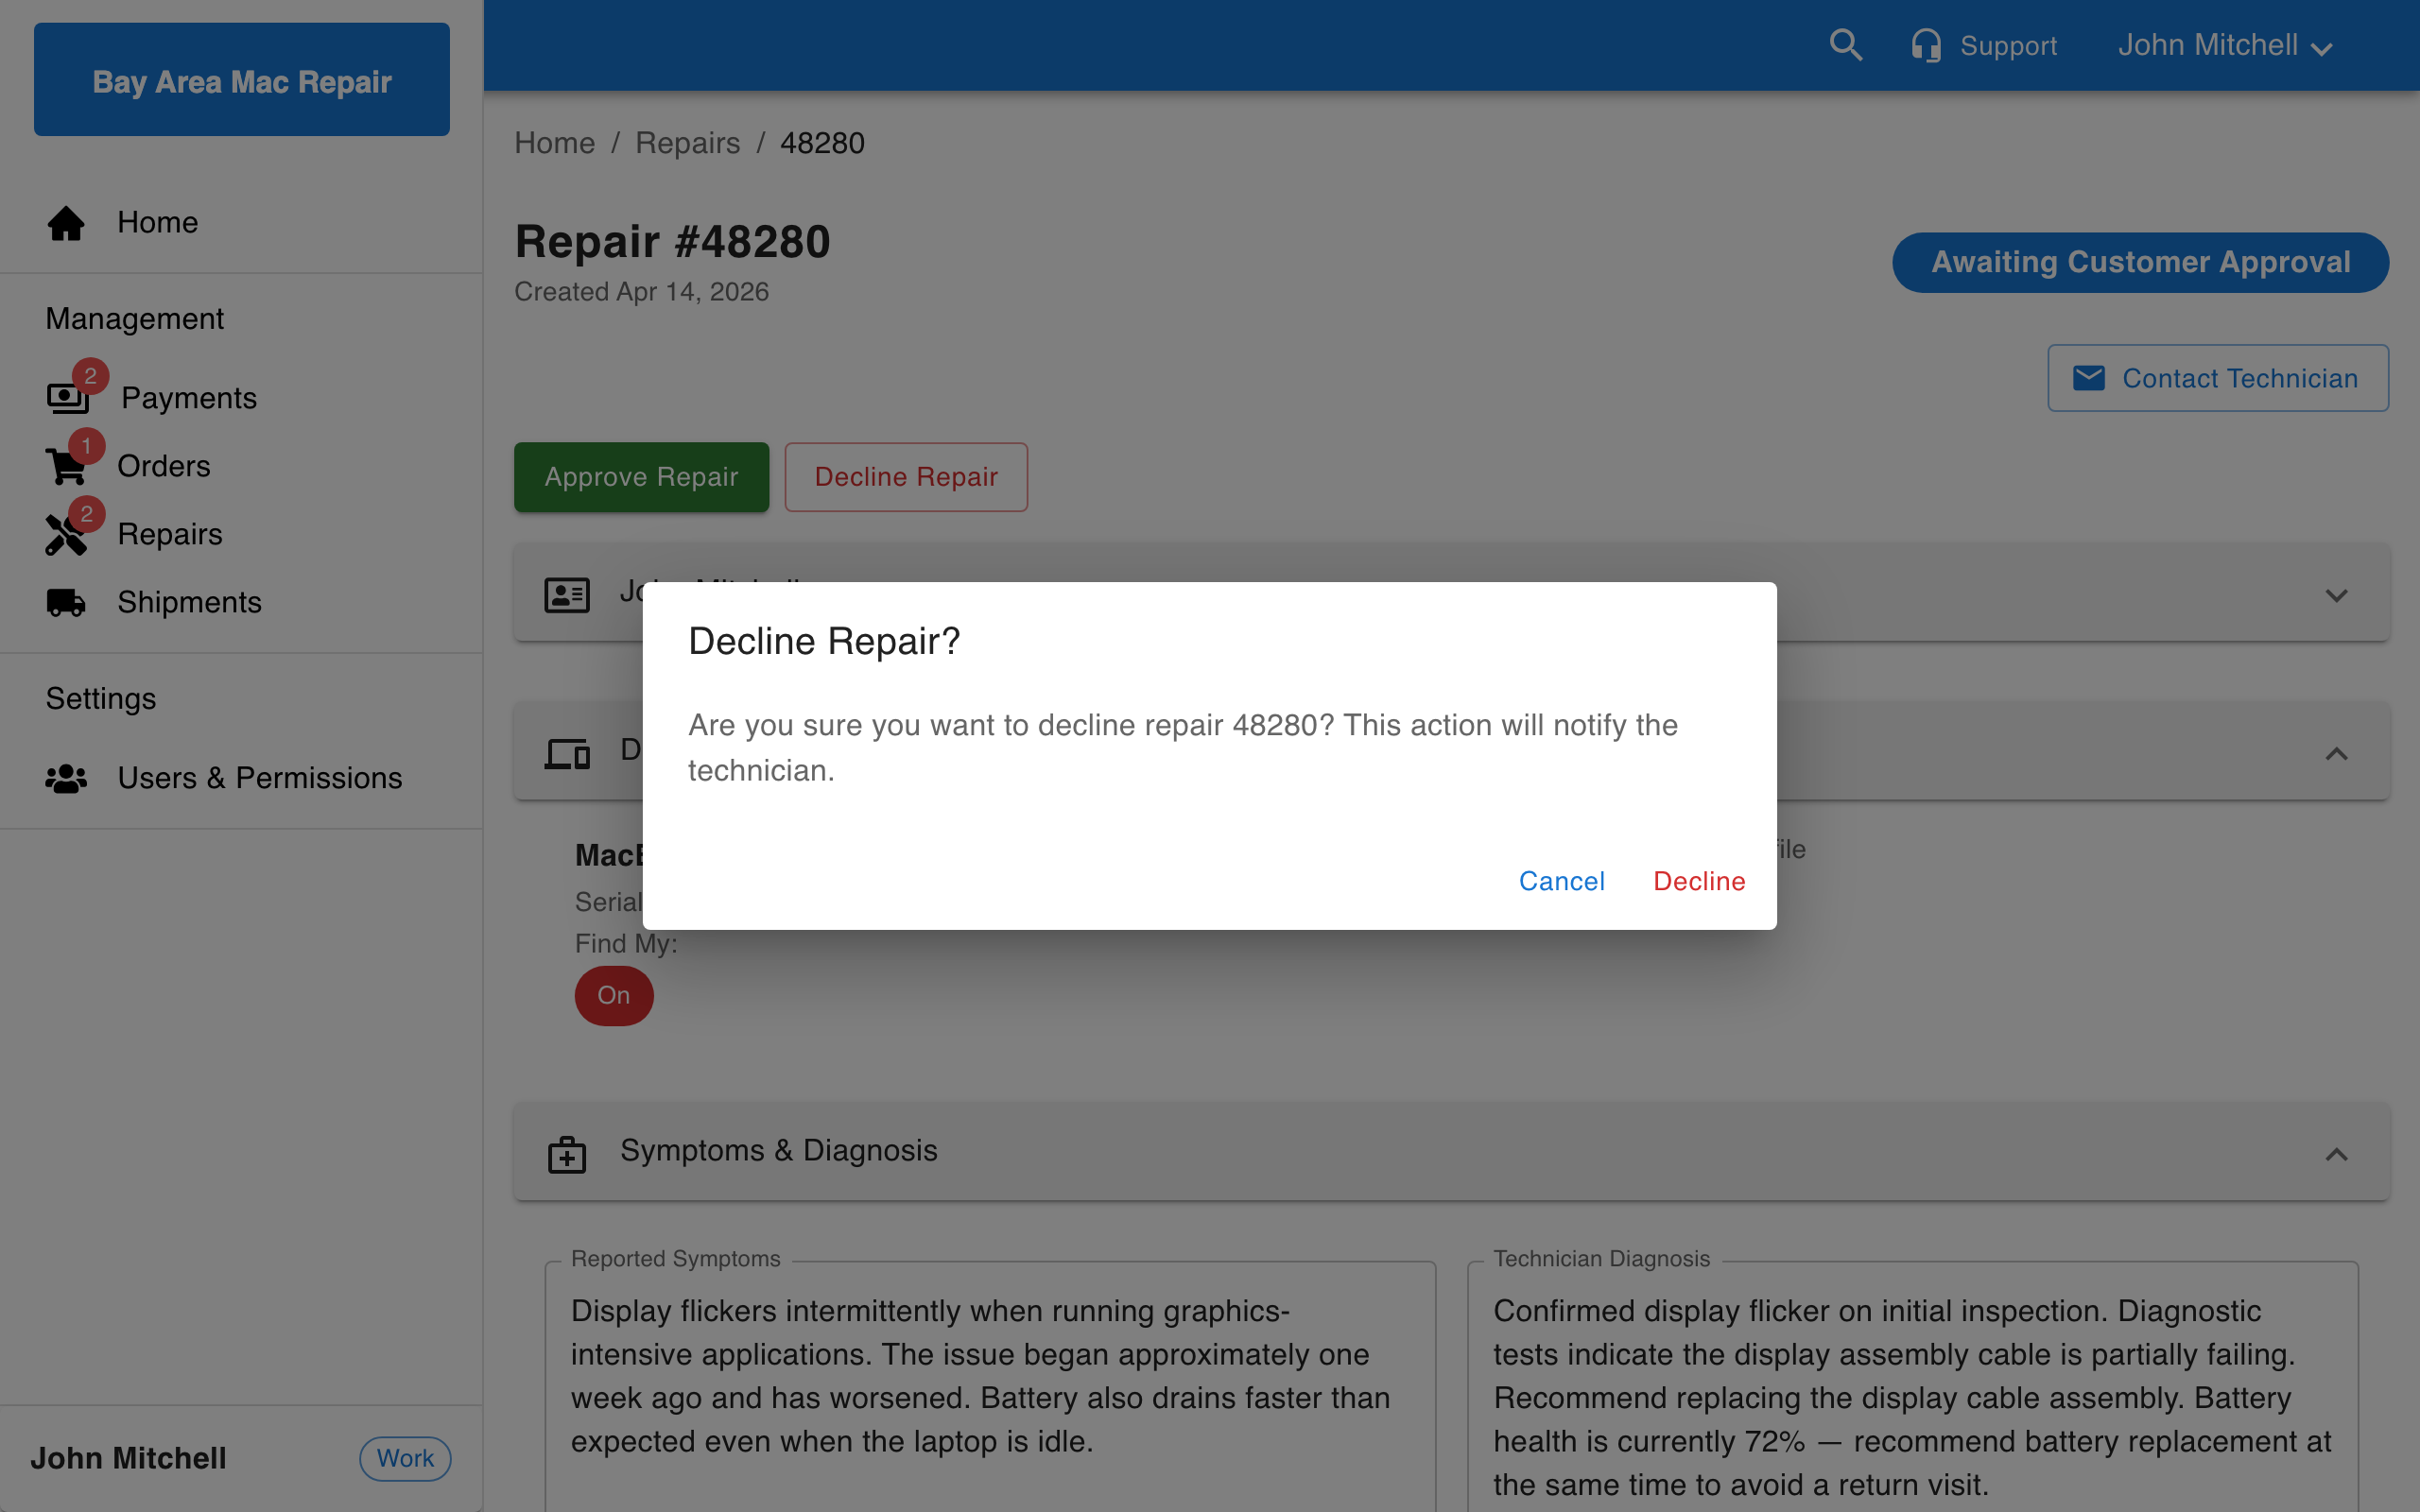Click the Orders shopping cart icon
The height and width of the screenshot is (1512, 2420).
pos(66,466)
